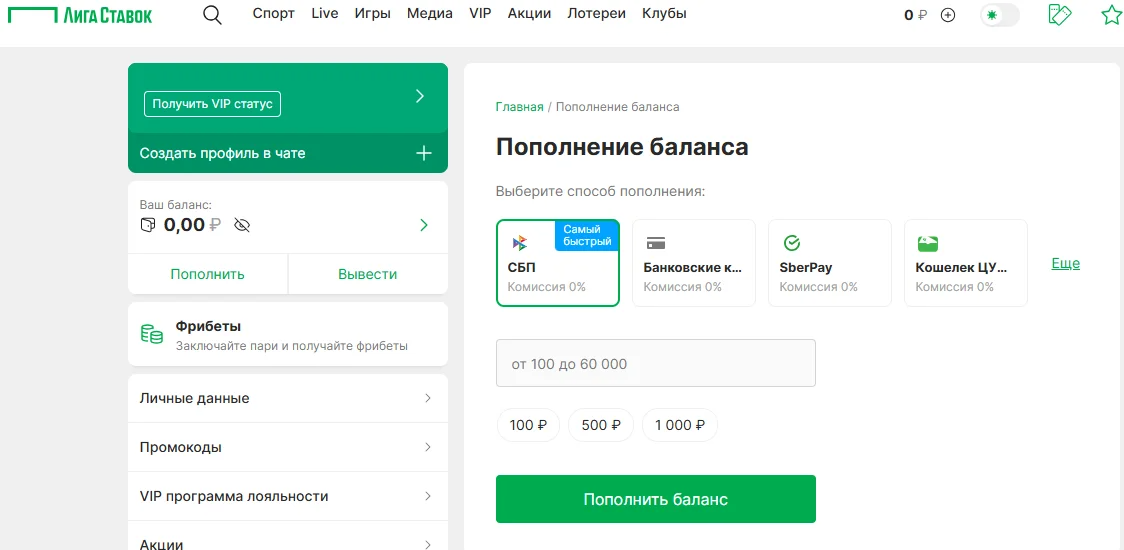Expand balance details with green chevron
Screen dimensions: 1124x550
point(424,225)
